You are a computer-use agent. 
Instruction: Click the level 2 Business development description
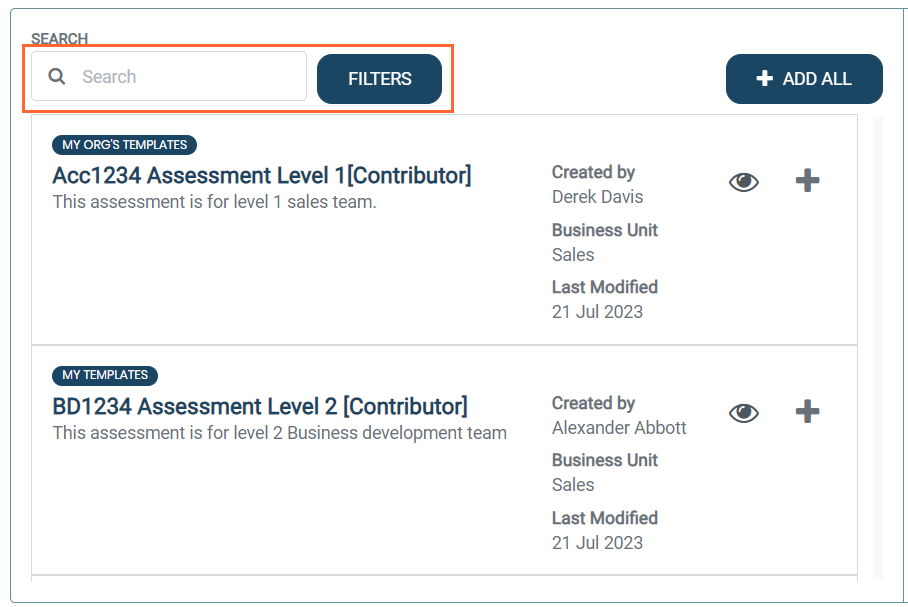280,433
